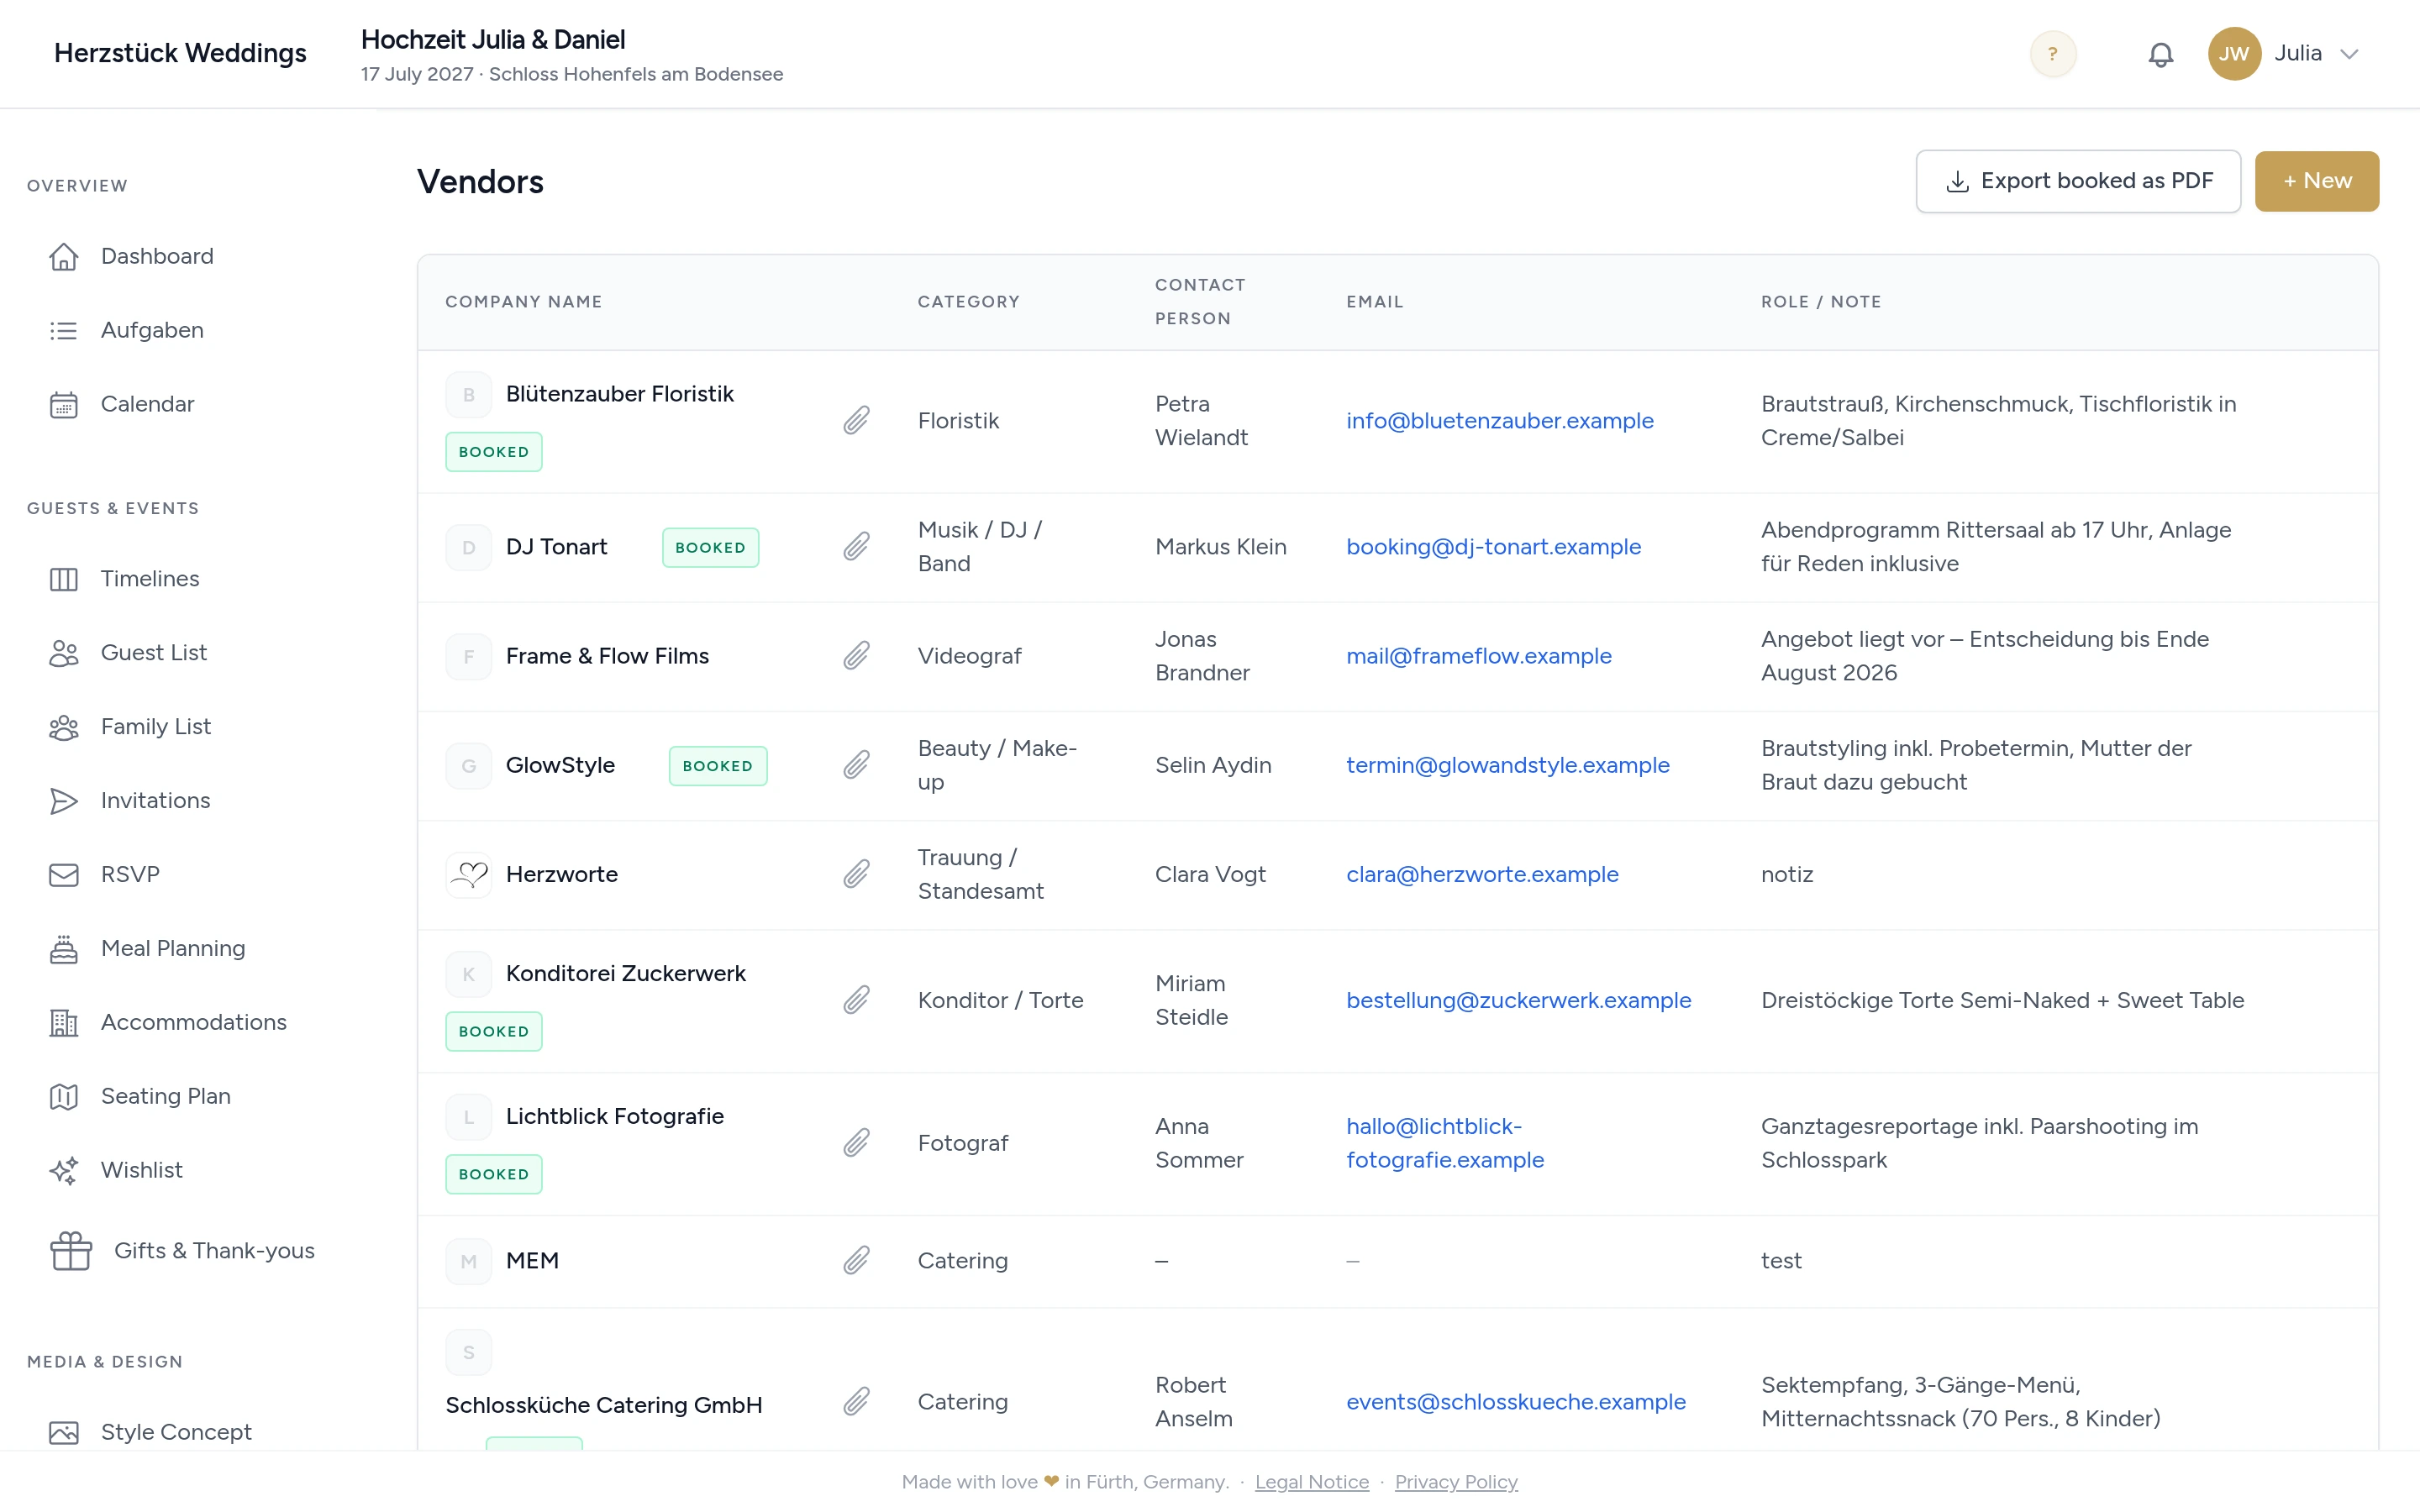Open attachments paperclip for Herzworte

pyautogui.click(x=856, y=874)
